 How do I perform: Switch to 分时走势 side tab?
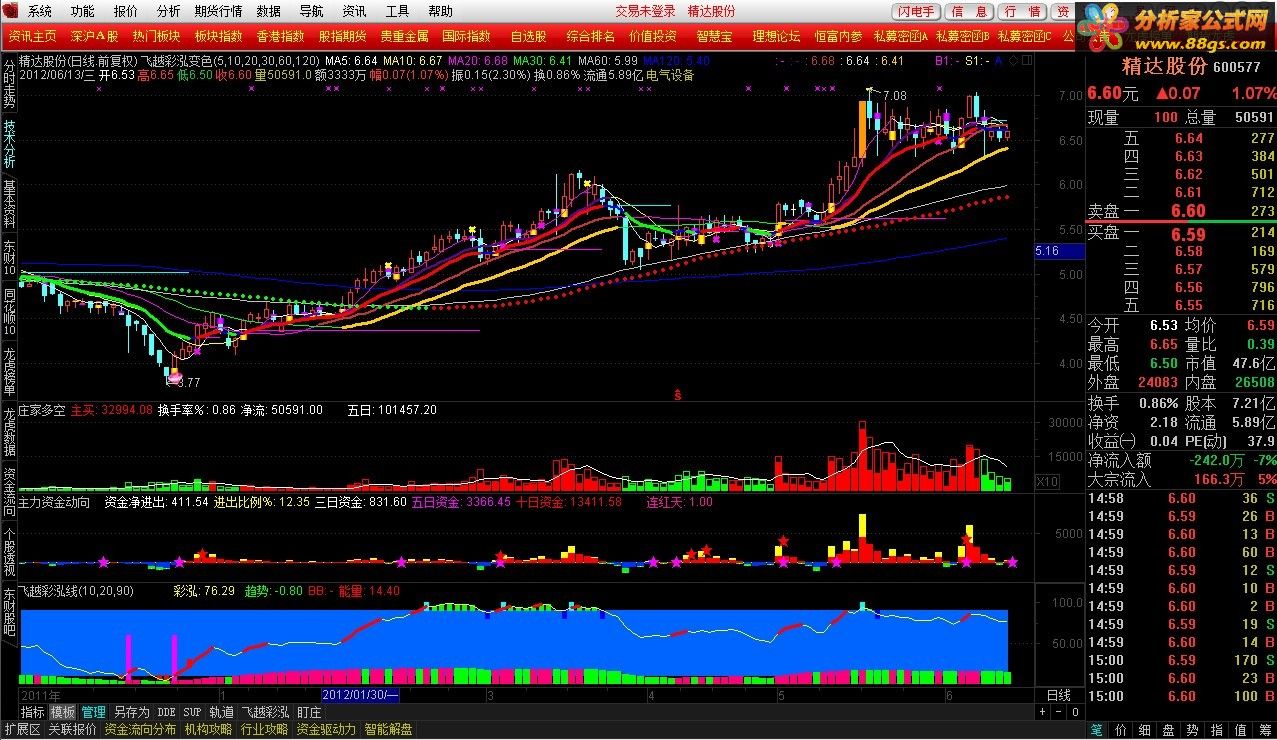(9, 83)
